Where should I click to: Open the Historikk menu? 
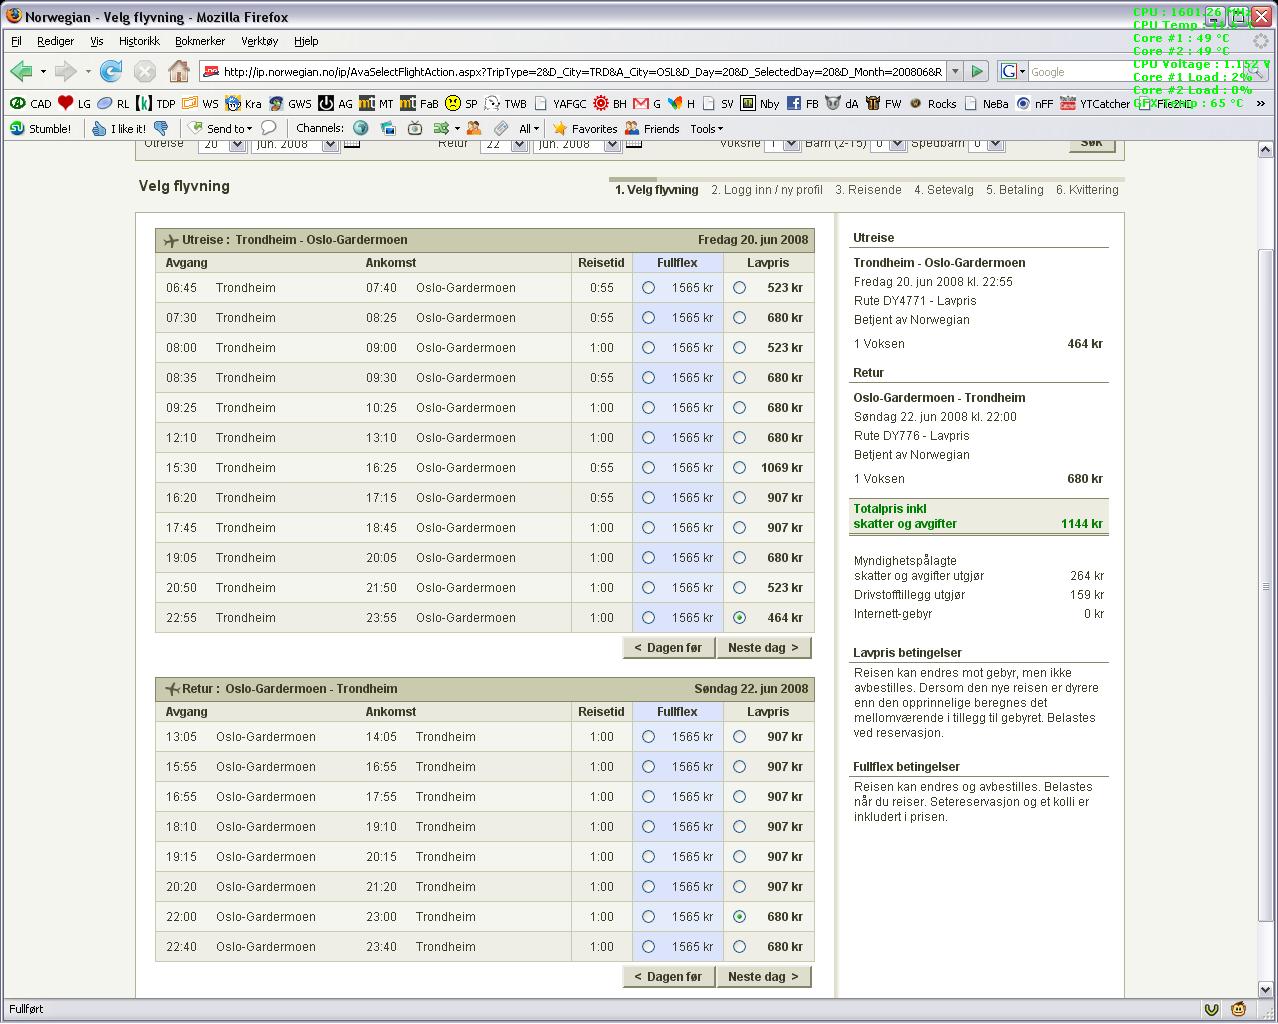(139, 41)
